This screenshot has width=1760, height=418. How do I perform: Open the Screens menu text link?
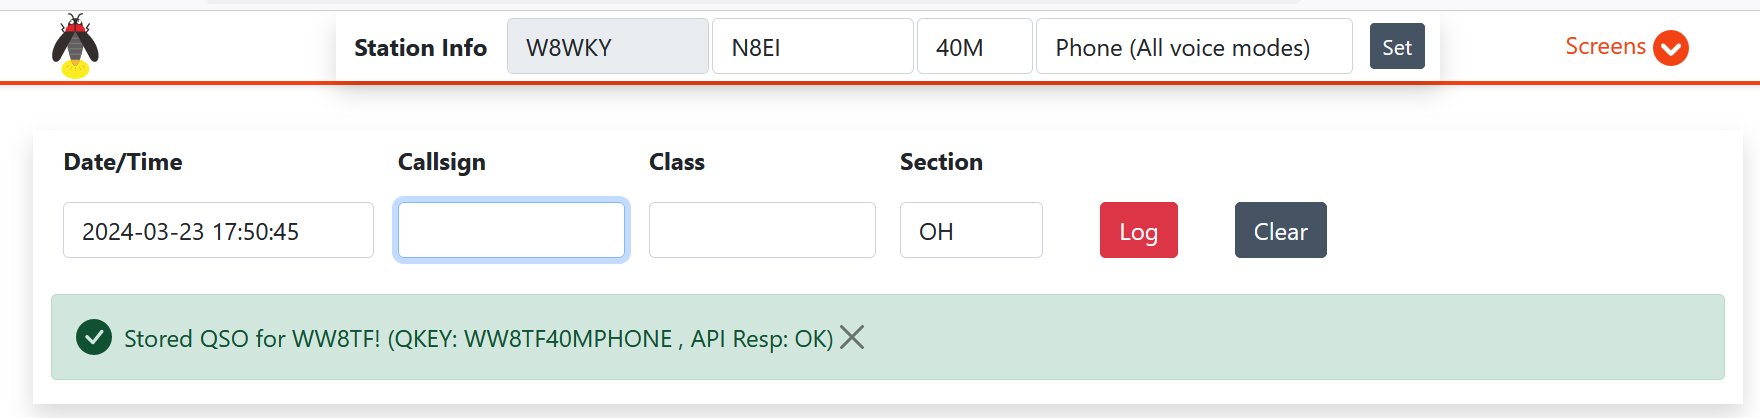(x=1604, y=47)
